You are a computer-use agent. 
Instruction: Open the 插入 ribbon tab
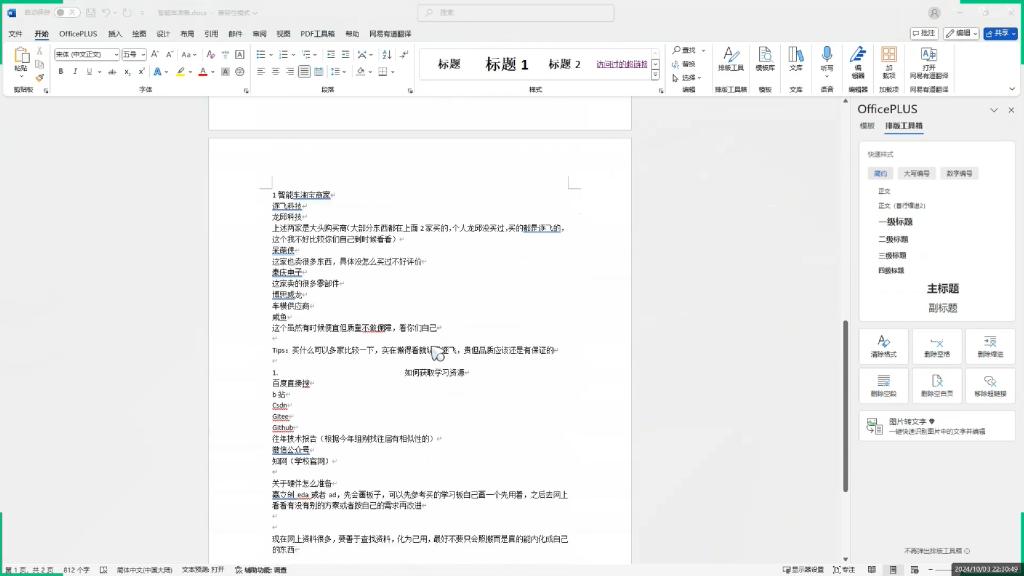(x=115, y=33)
